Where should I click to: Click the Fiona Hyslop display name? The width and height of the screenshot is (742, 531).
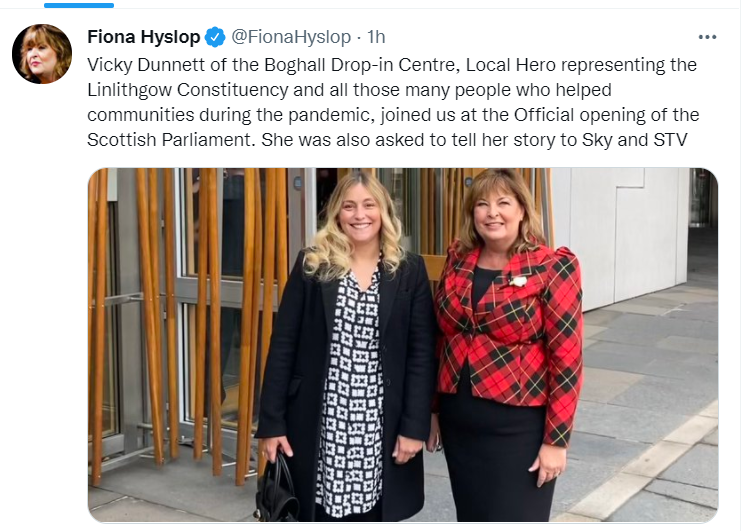144,37
